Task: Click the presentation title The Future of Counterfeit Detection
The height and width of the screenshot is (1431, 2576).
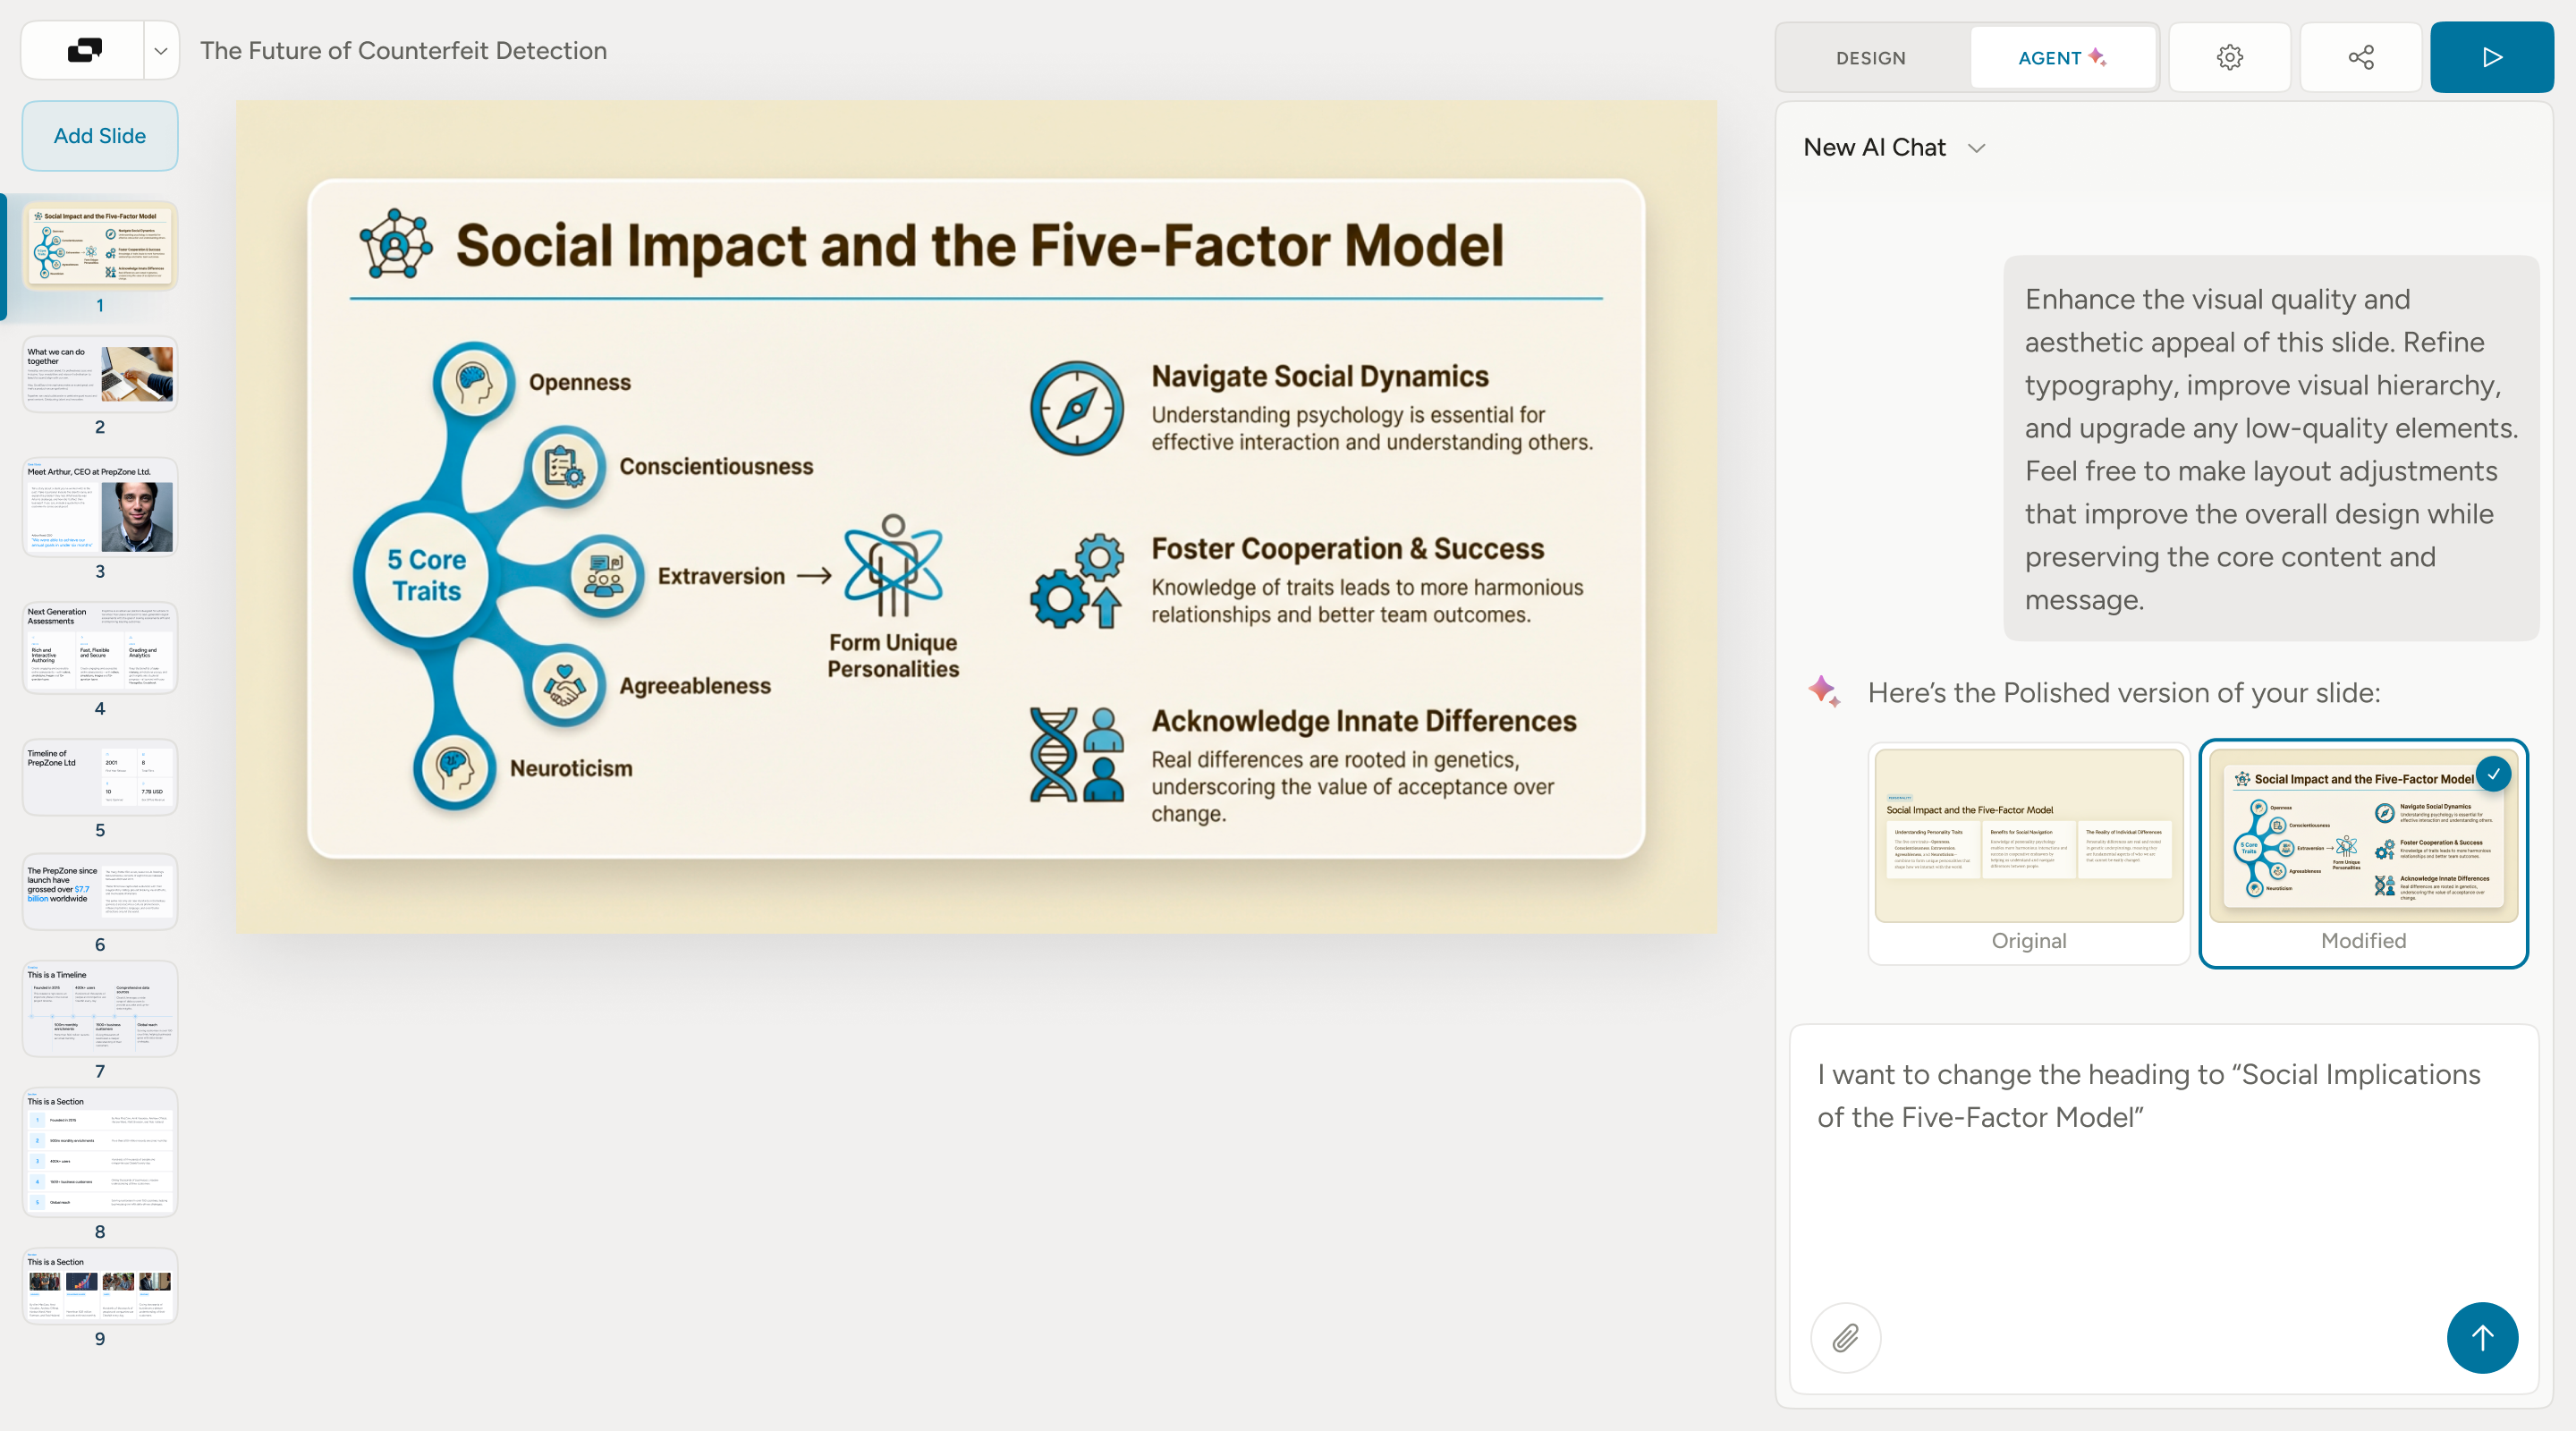Action: [403, 51]
